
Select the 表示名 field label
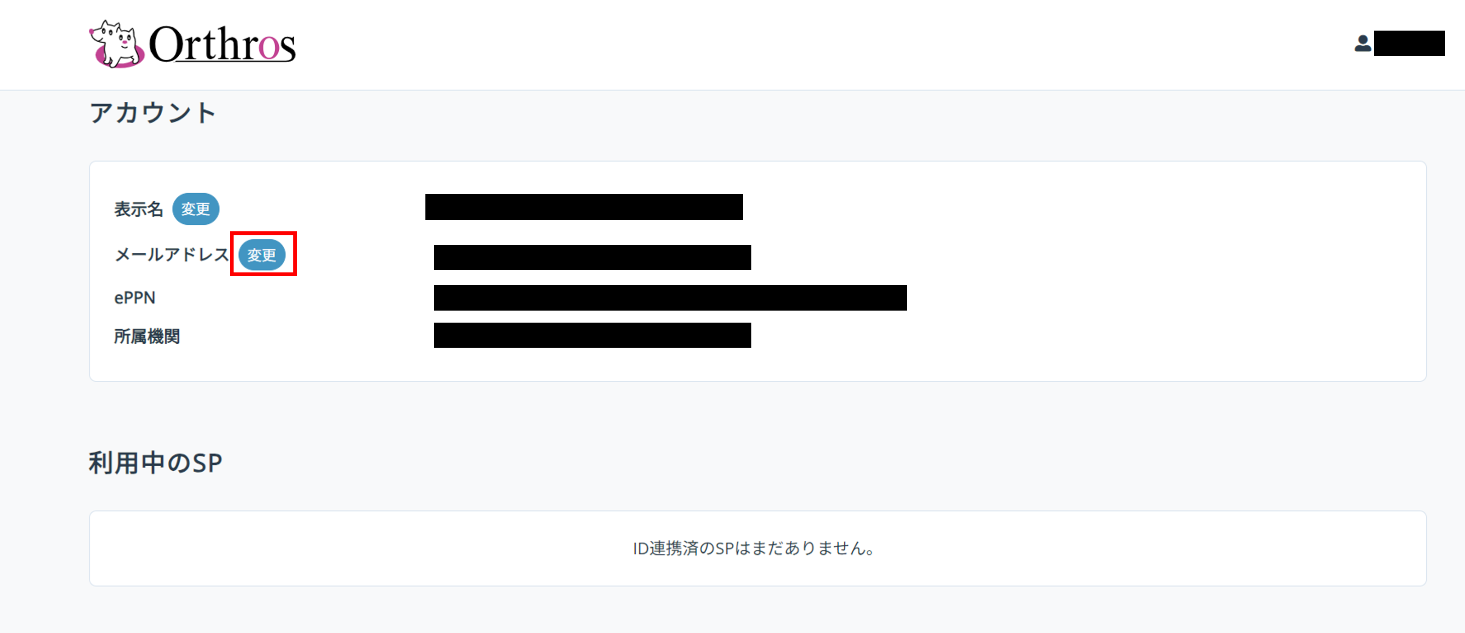click(139, 210)
